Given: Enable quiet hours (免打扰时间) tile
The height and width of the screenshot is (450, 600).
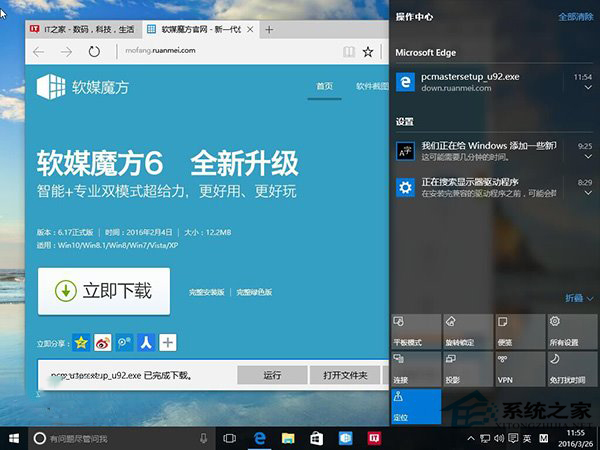Looking at the screenshot, I should (569, 368).
